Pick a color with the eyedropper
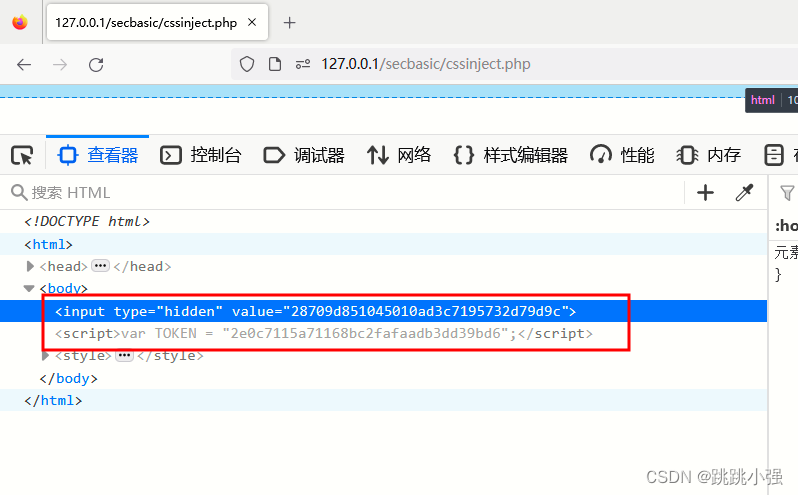This screenshot has width=798, height=495. click(744, 193)
